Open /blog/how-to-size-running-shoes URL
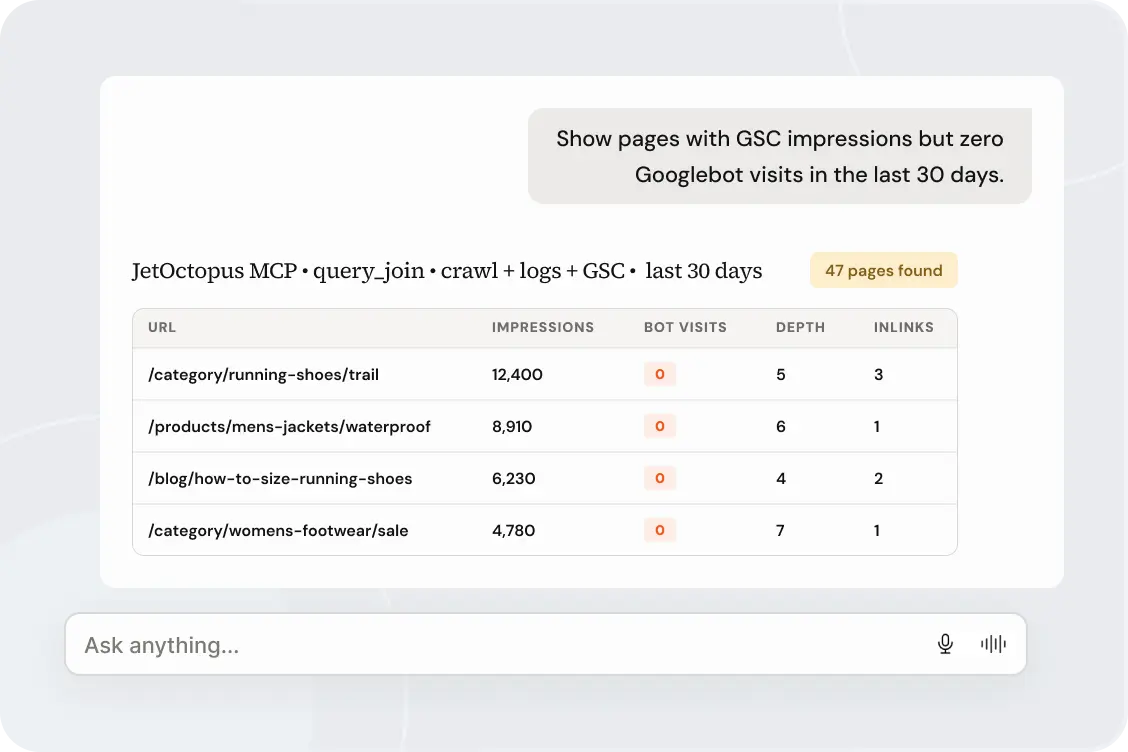Screen dimensions: 1128x752 pos(280,479)
